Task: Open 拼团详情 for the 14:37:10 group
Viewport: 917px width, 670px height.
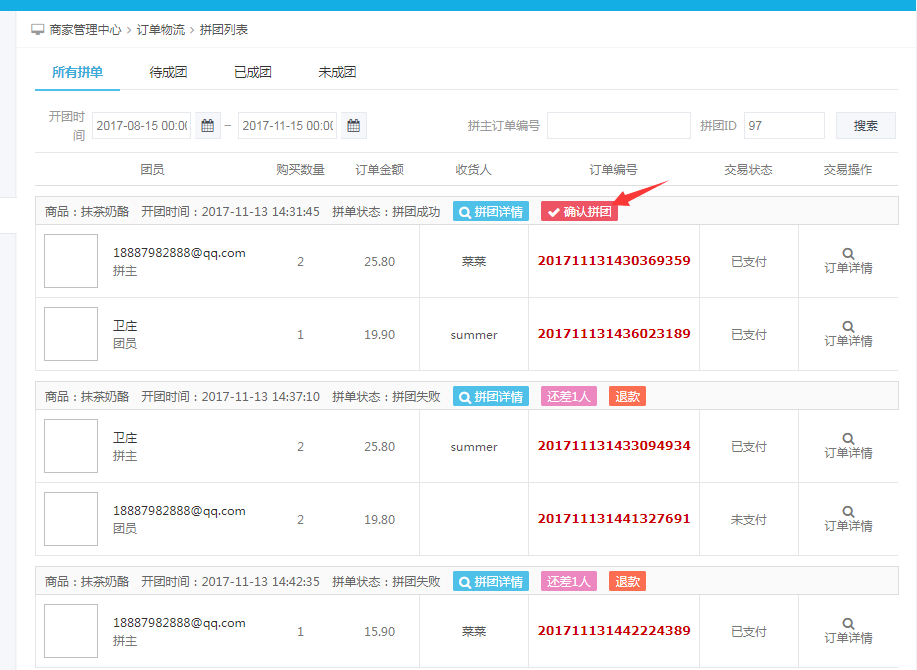Action: [490, 397]
